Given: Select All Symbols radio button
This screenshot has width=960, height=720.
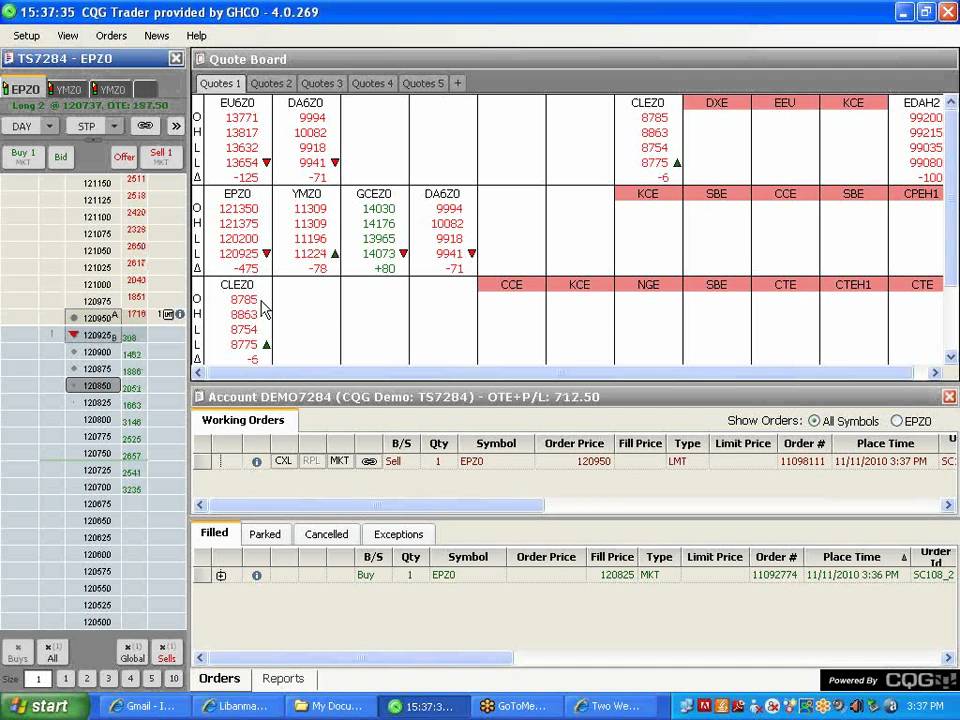Looking at the screenshot, I should coord(814,421).
